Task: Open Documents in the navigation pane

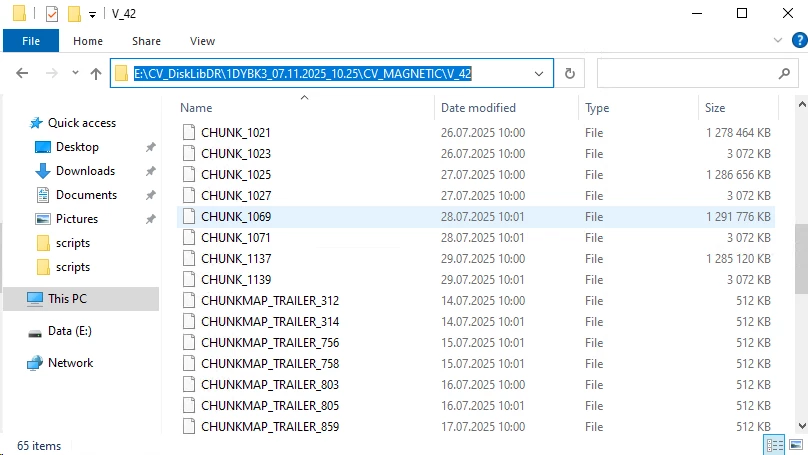Action: click(x=86, y=195)
